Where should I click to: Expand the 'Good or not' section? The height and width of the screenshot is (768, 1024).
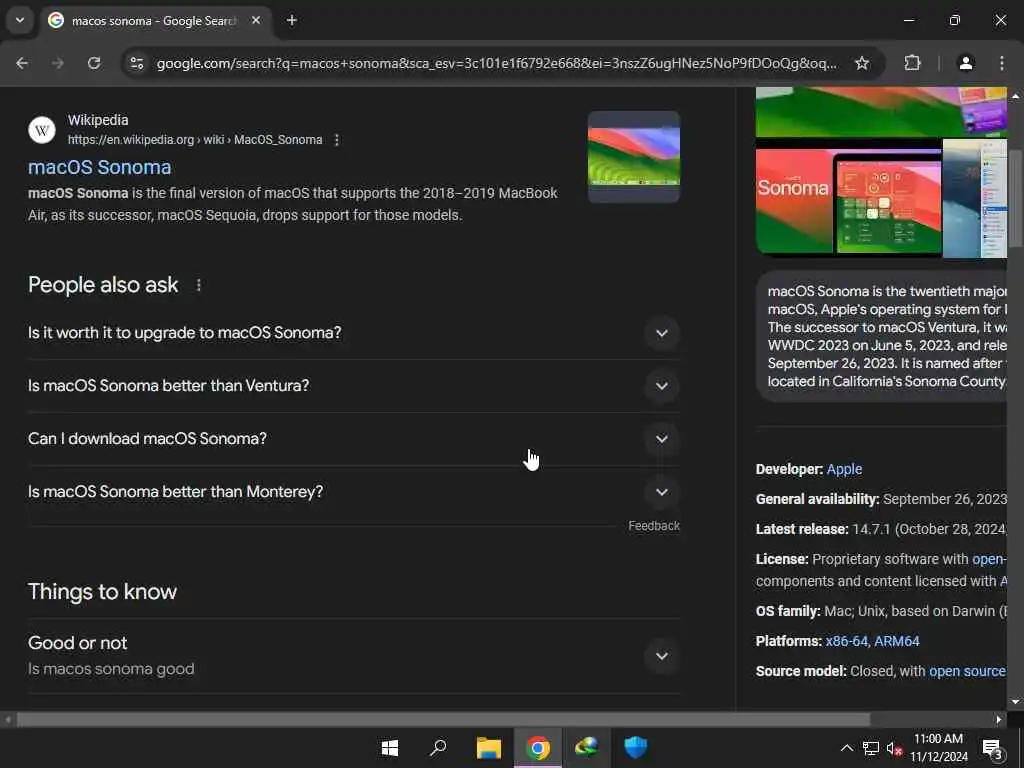(354, 656)
